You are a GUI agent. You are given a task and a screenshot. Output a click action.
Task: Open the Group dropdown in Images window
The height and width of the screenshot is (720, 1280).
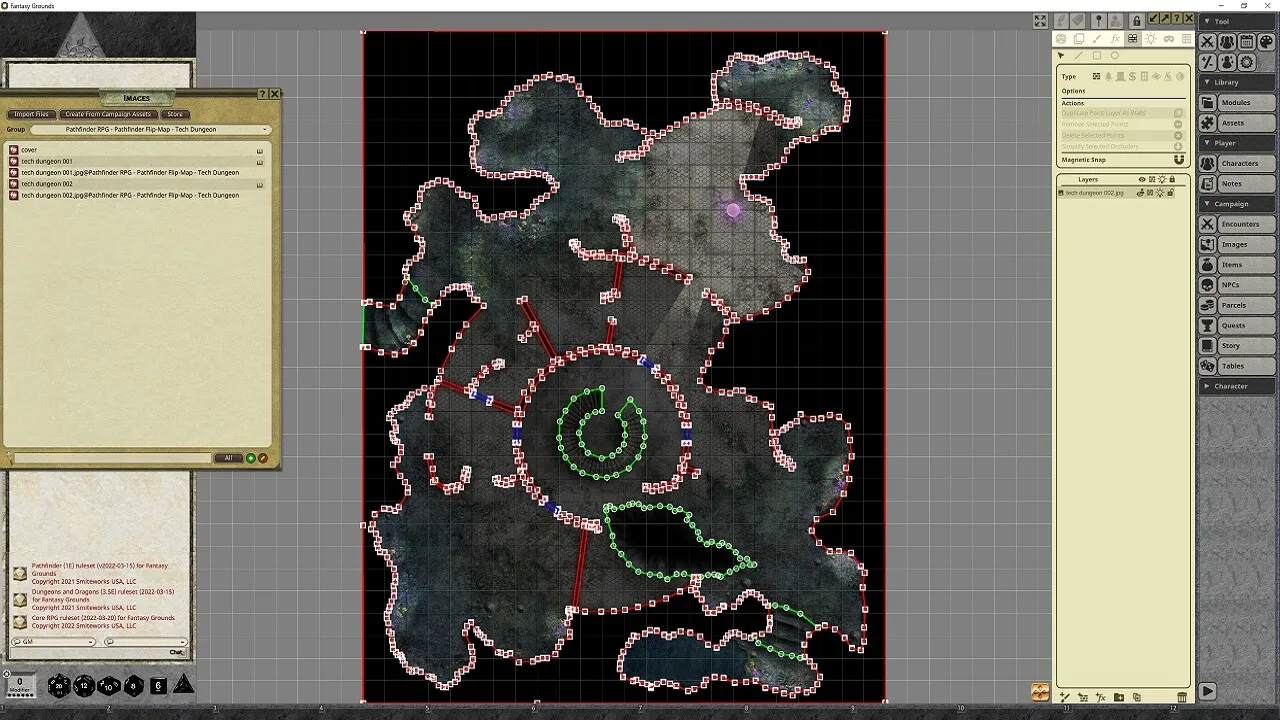coord(150,129)
